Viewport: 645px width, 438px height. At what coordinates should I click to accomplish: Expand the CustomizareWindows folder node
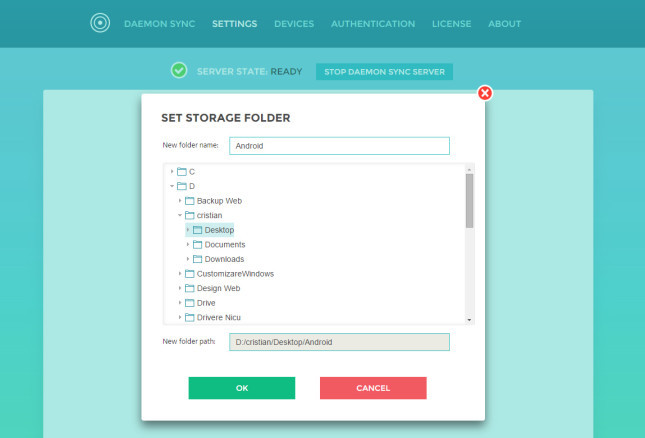[x=180, y=273]
